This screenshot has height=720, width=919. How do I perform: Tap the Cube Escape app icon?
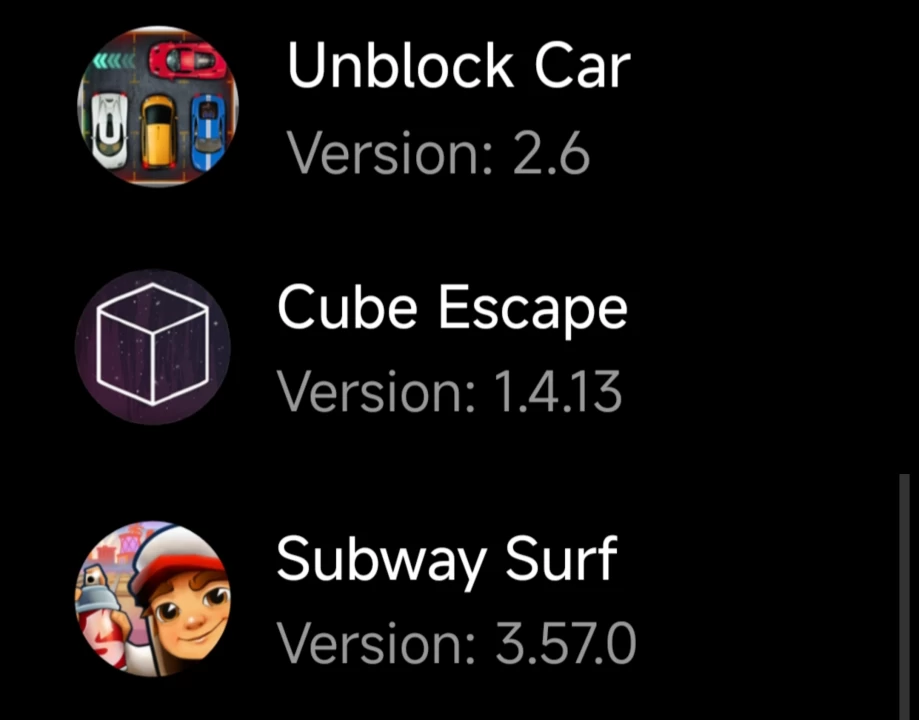click(153, 347)
